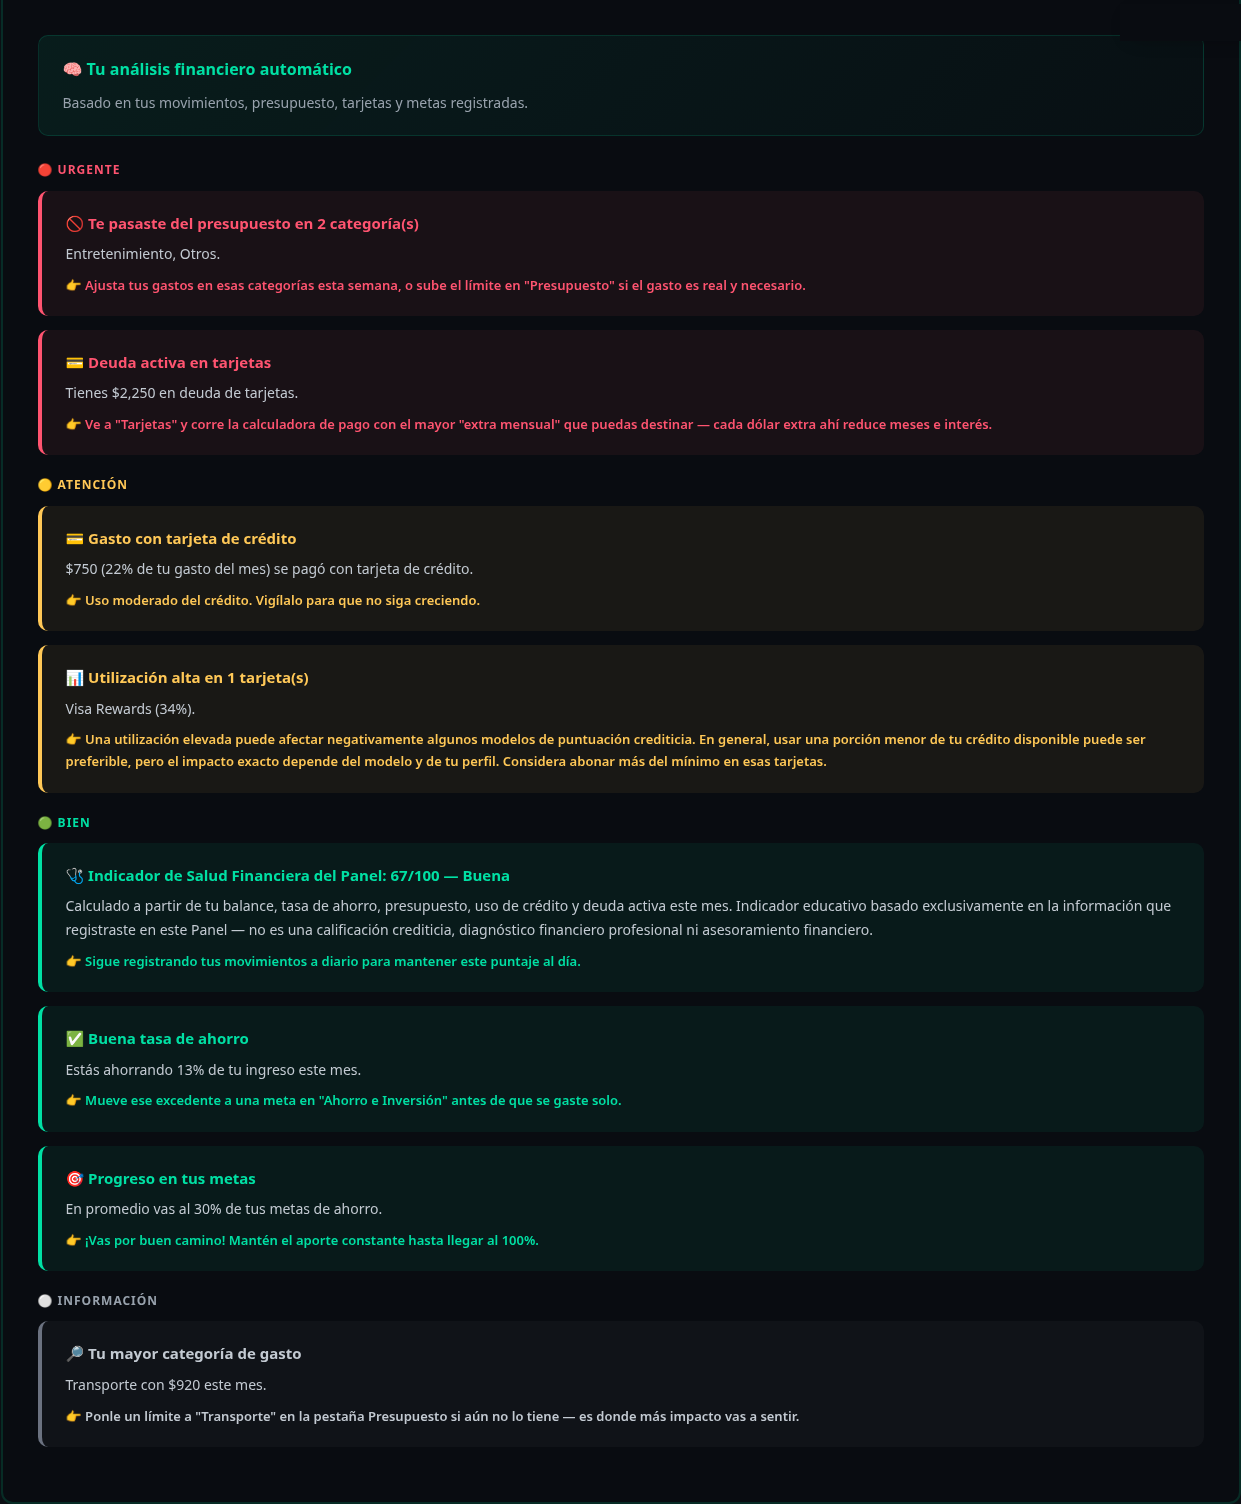This screenshot has height=1504, width=1241.
Task: Open the Buena tasa de ahorro card
Action: pos(621,1069)
